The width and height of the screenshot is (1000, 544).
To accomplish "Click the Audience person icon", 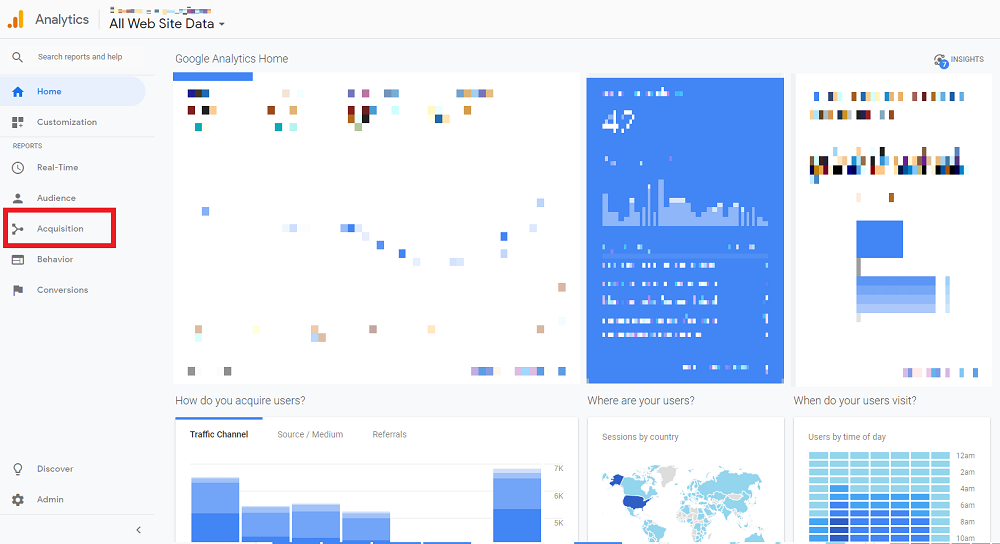I will pyautogui.click(x=18, y=198).
